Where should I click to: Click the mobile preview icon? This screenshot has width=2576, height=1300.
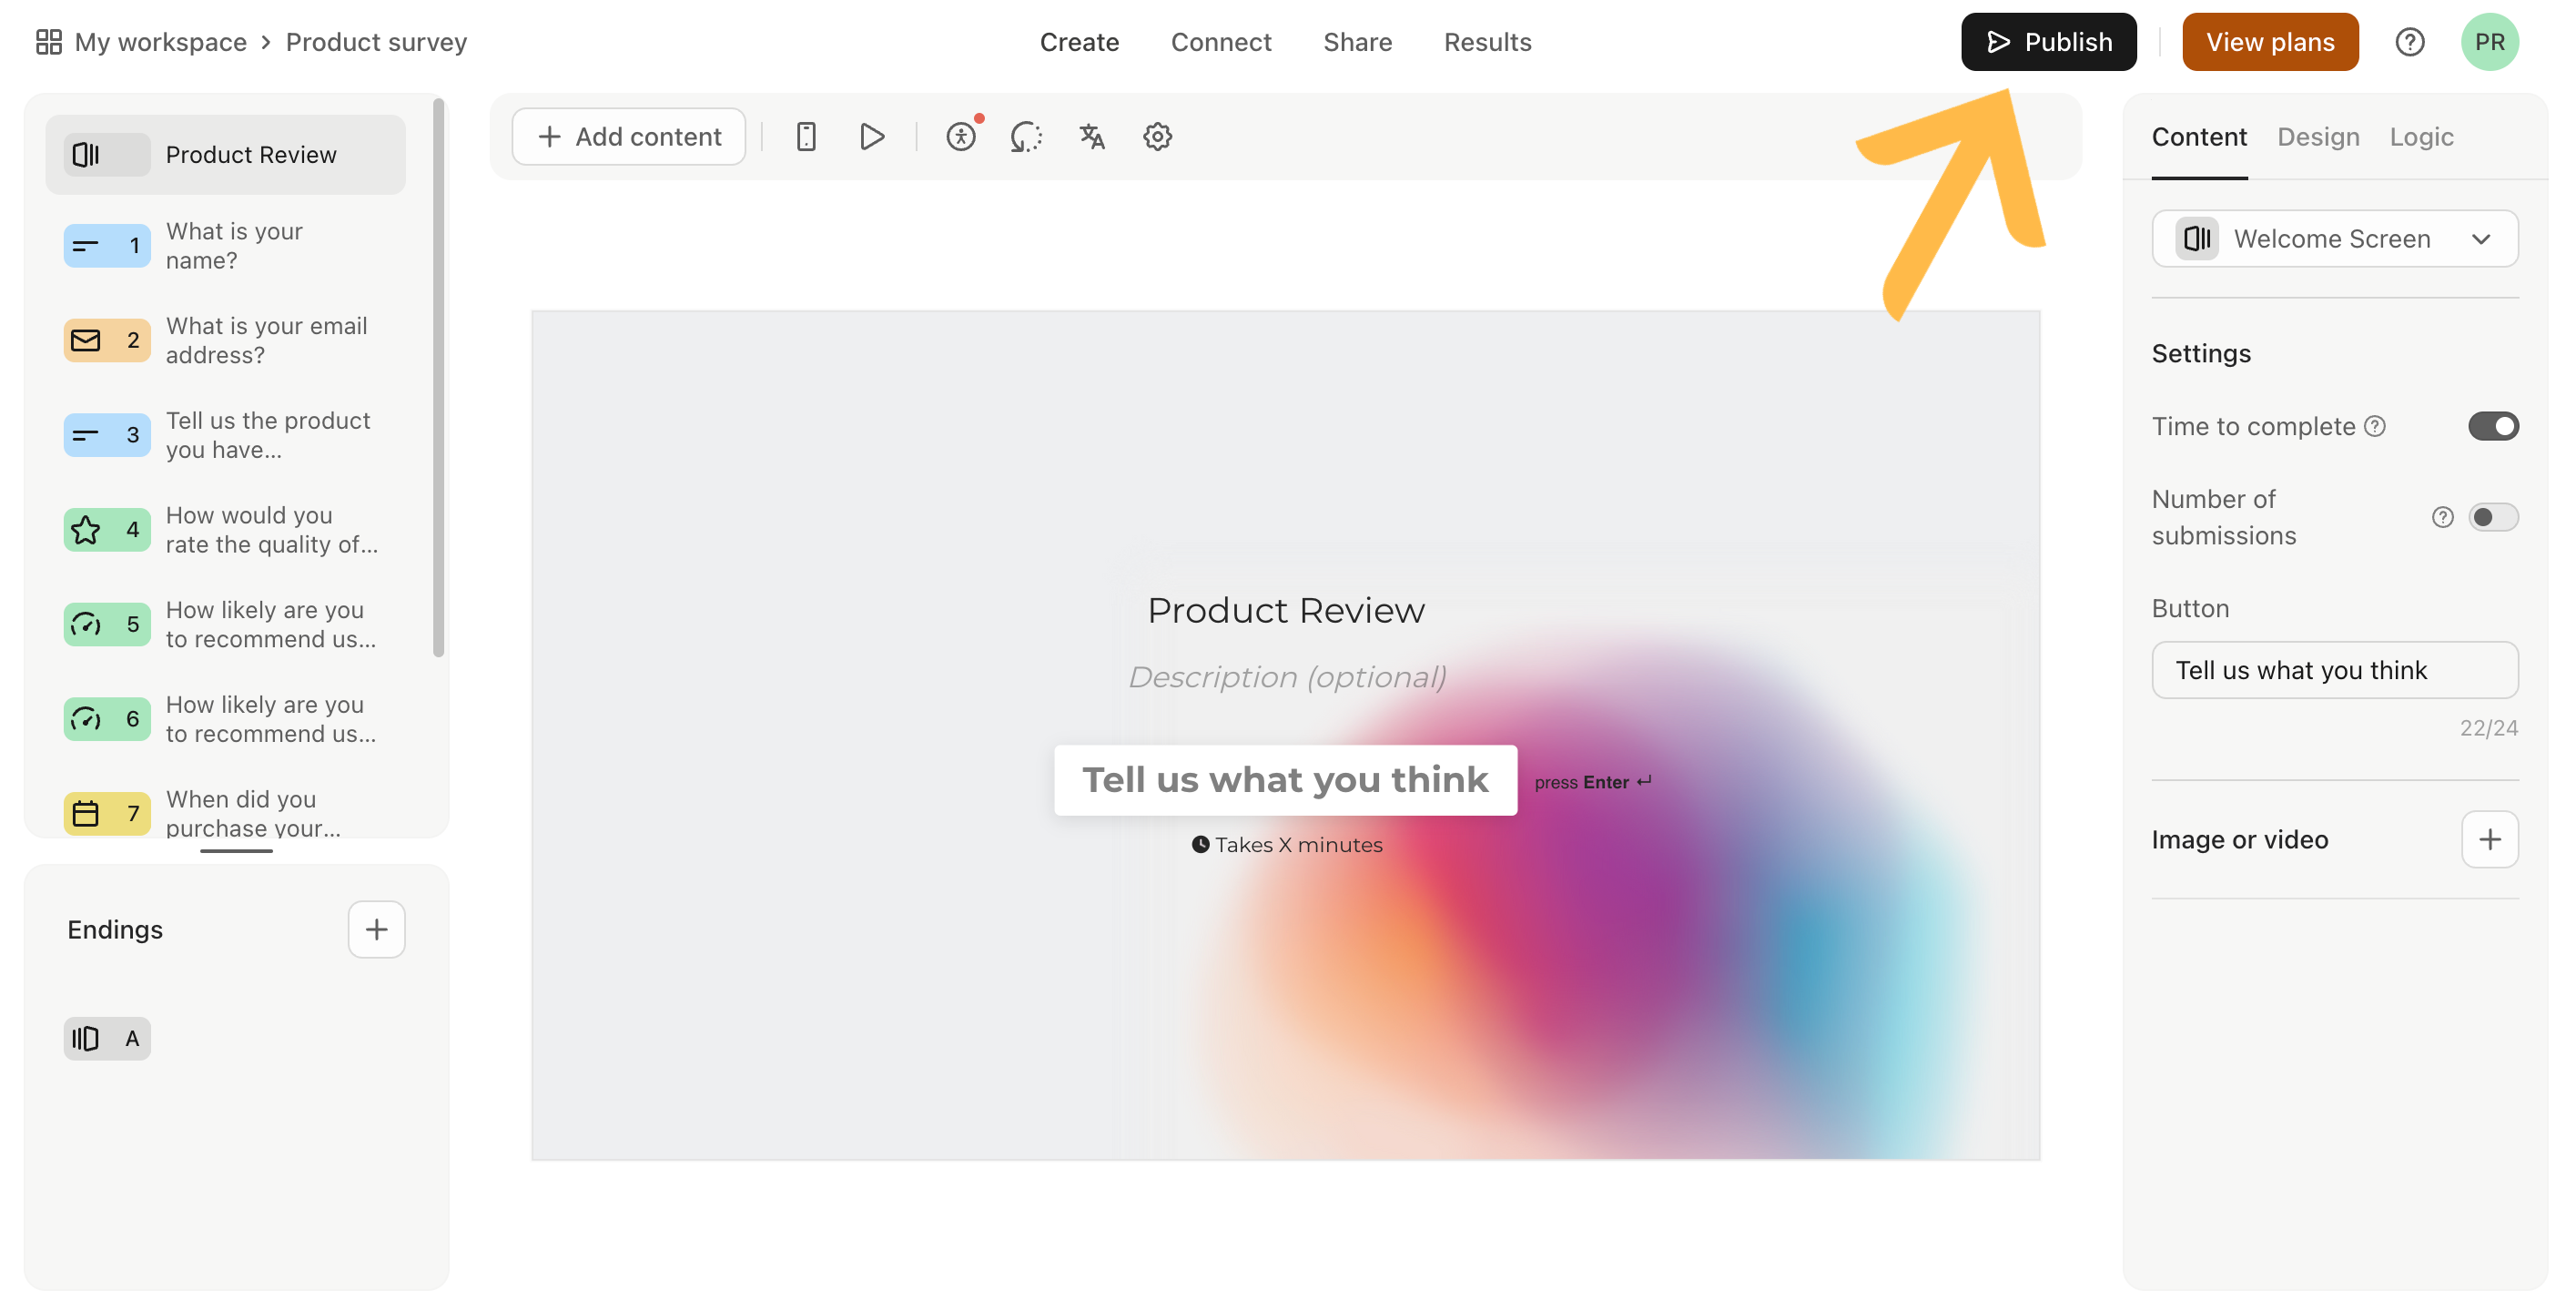(806, 137)
